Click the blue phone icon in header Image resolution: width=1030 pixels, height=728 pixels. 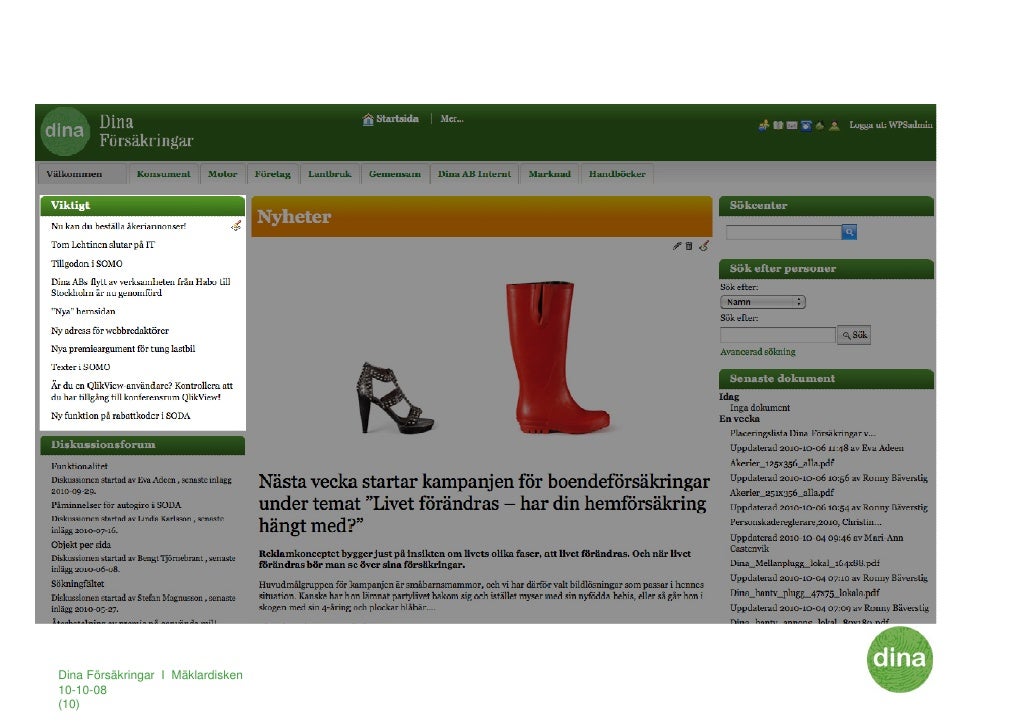click(806, 125)
